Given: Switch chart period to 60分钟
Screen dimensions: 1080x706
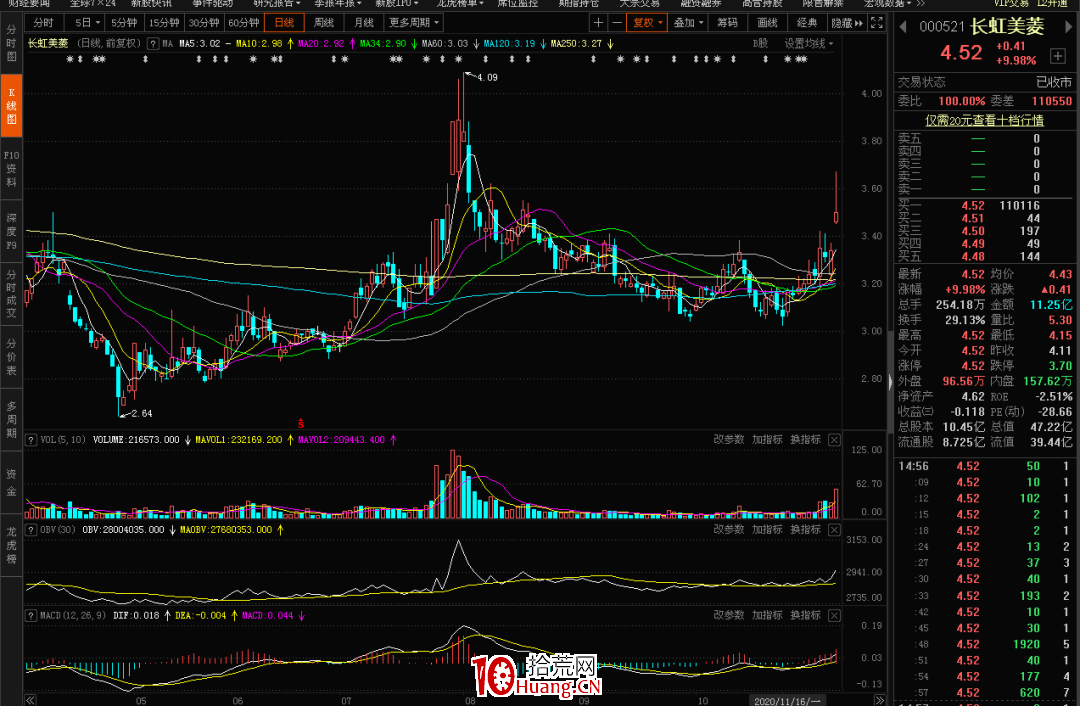Looking at the screenshot, I should tap(243, 23).
